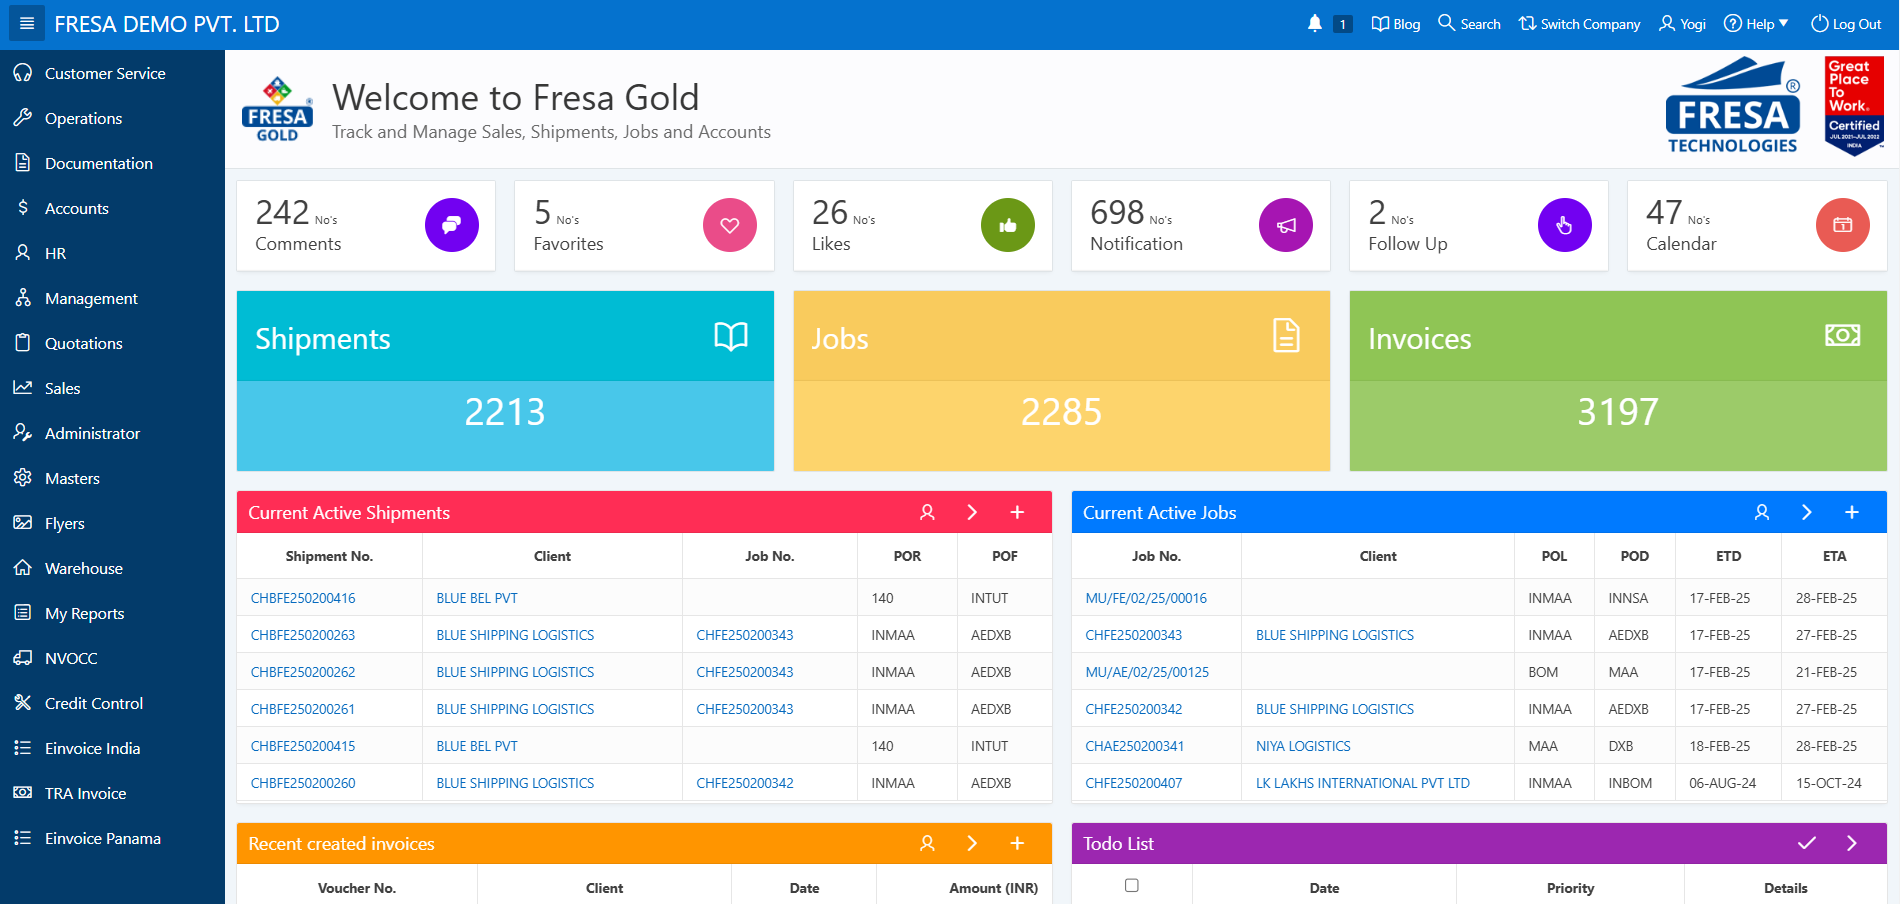Click the green Likes thumbs-up icon

coord(1008,225)
